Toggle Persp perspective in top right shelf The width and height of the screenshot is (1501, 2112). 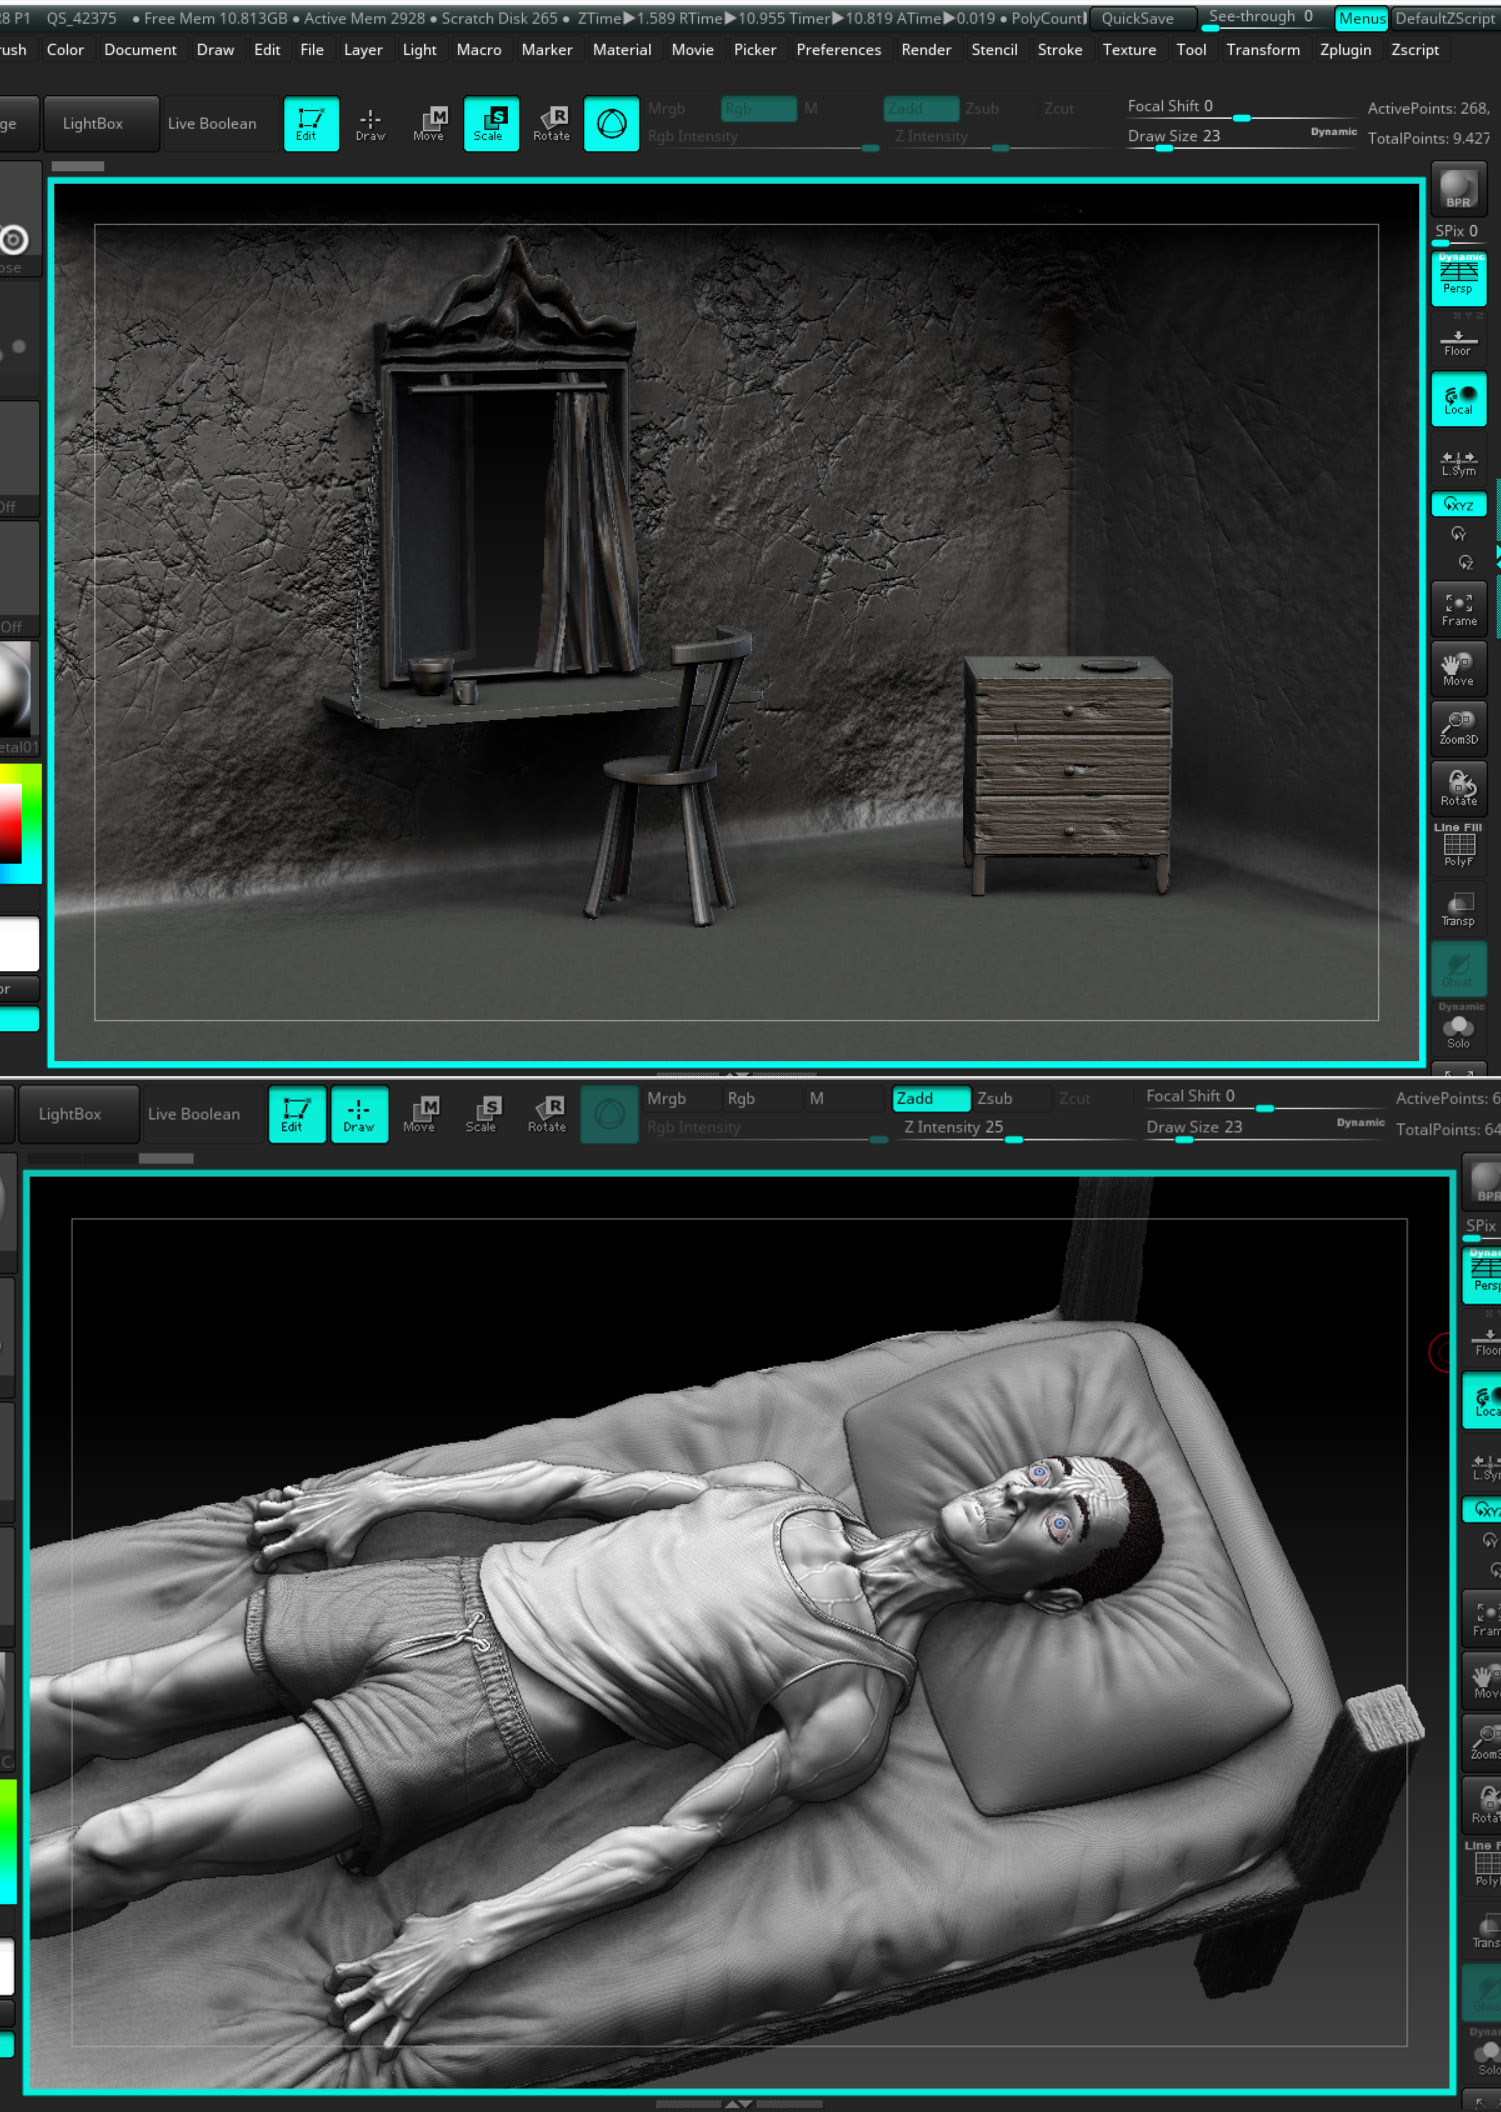[1458, 279]
